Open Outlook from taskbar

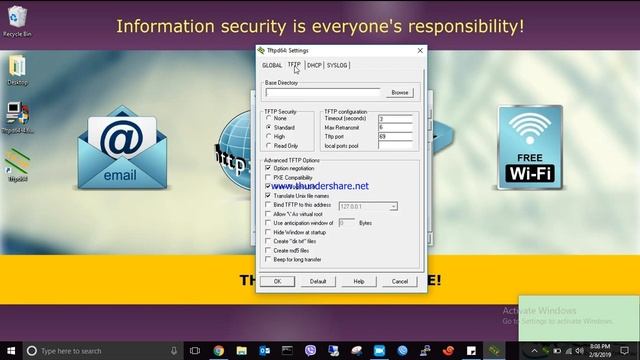coord(264,351)
